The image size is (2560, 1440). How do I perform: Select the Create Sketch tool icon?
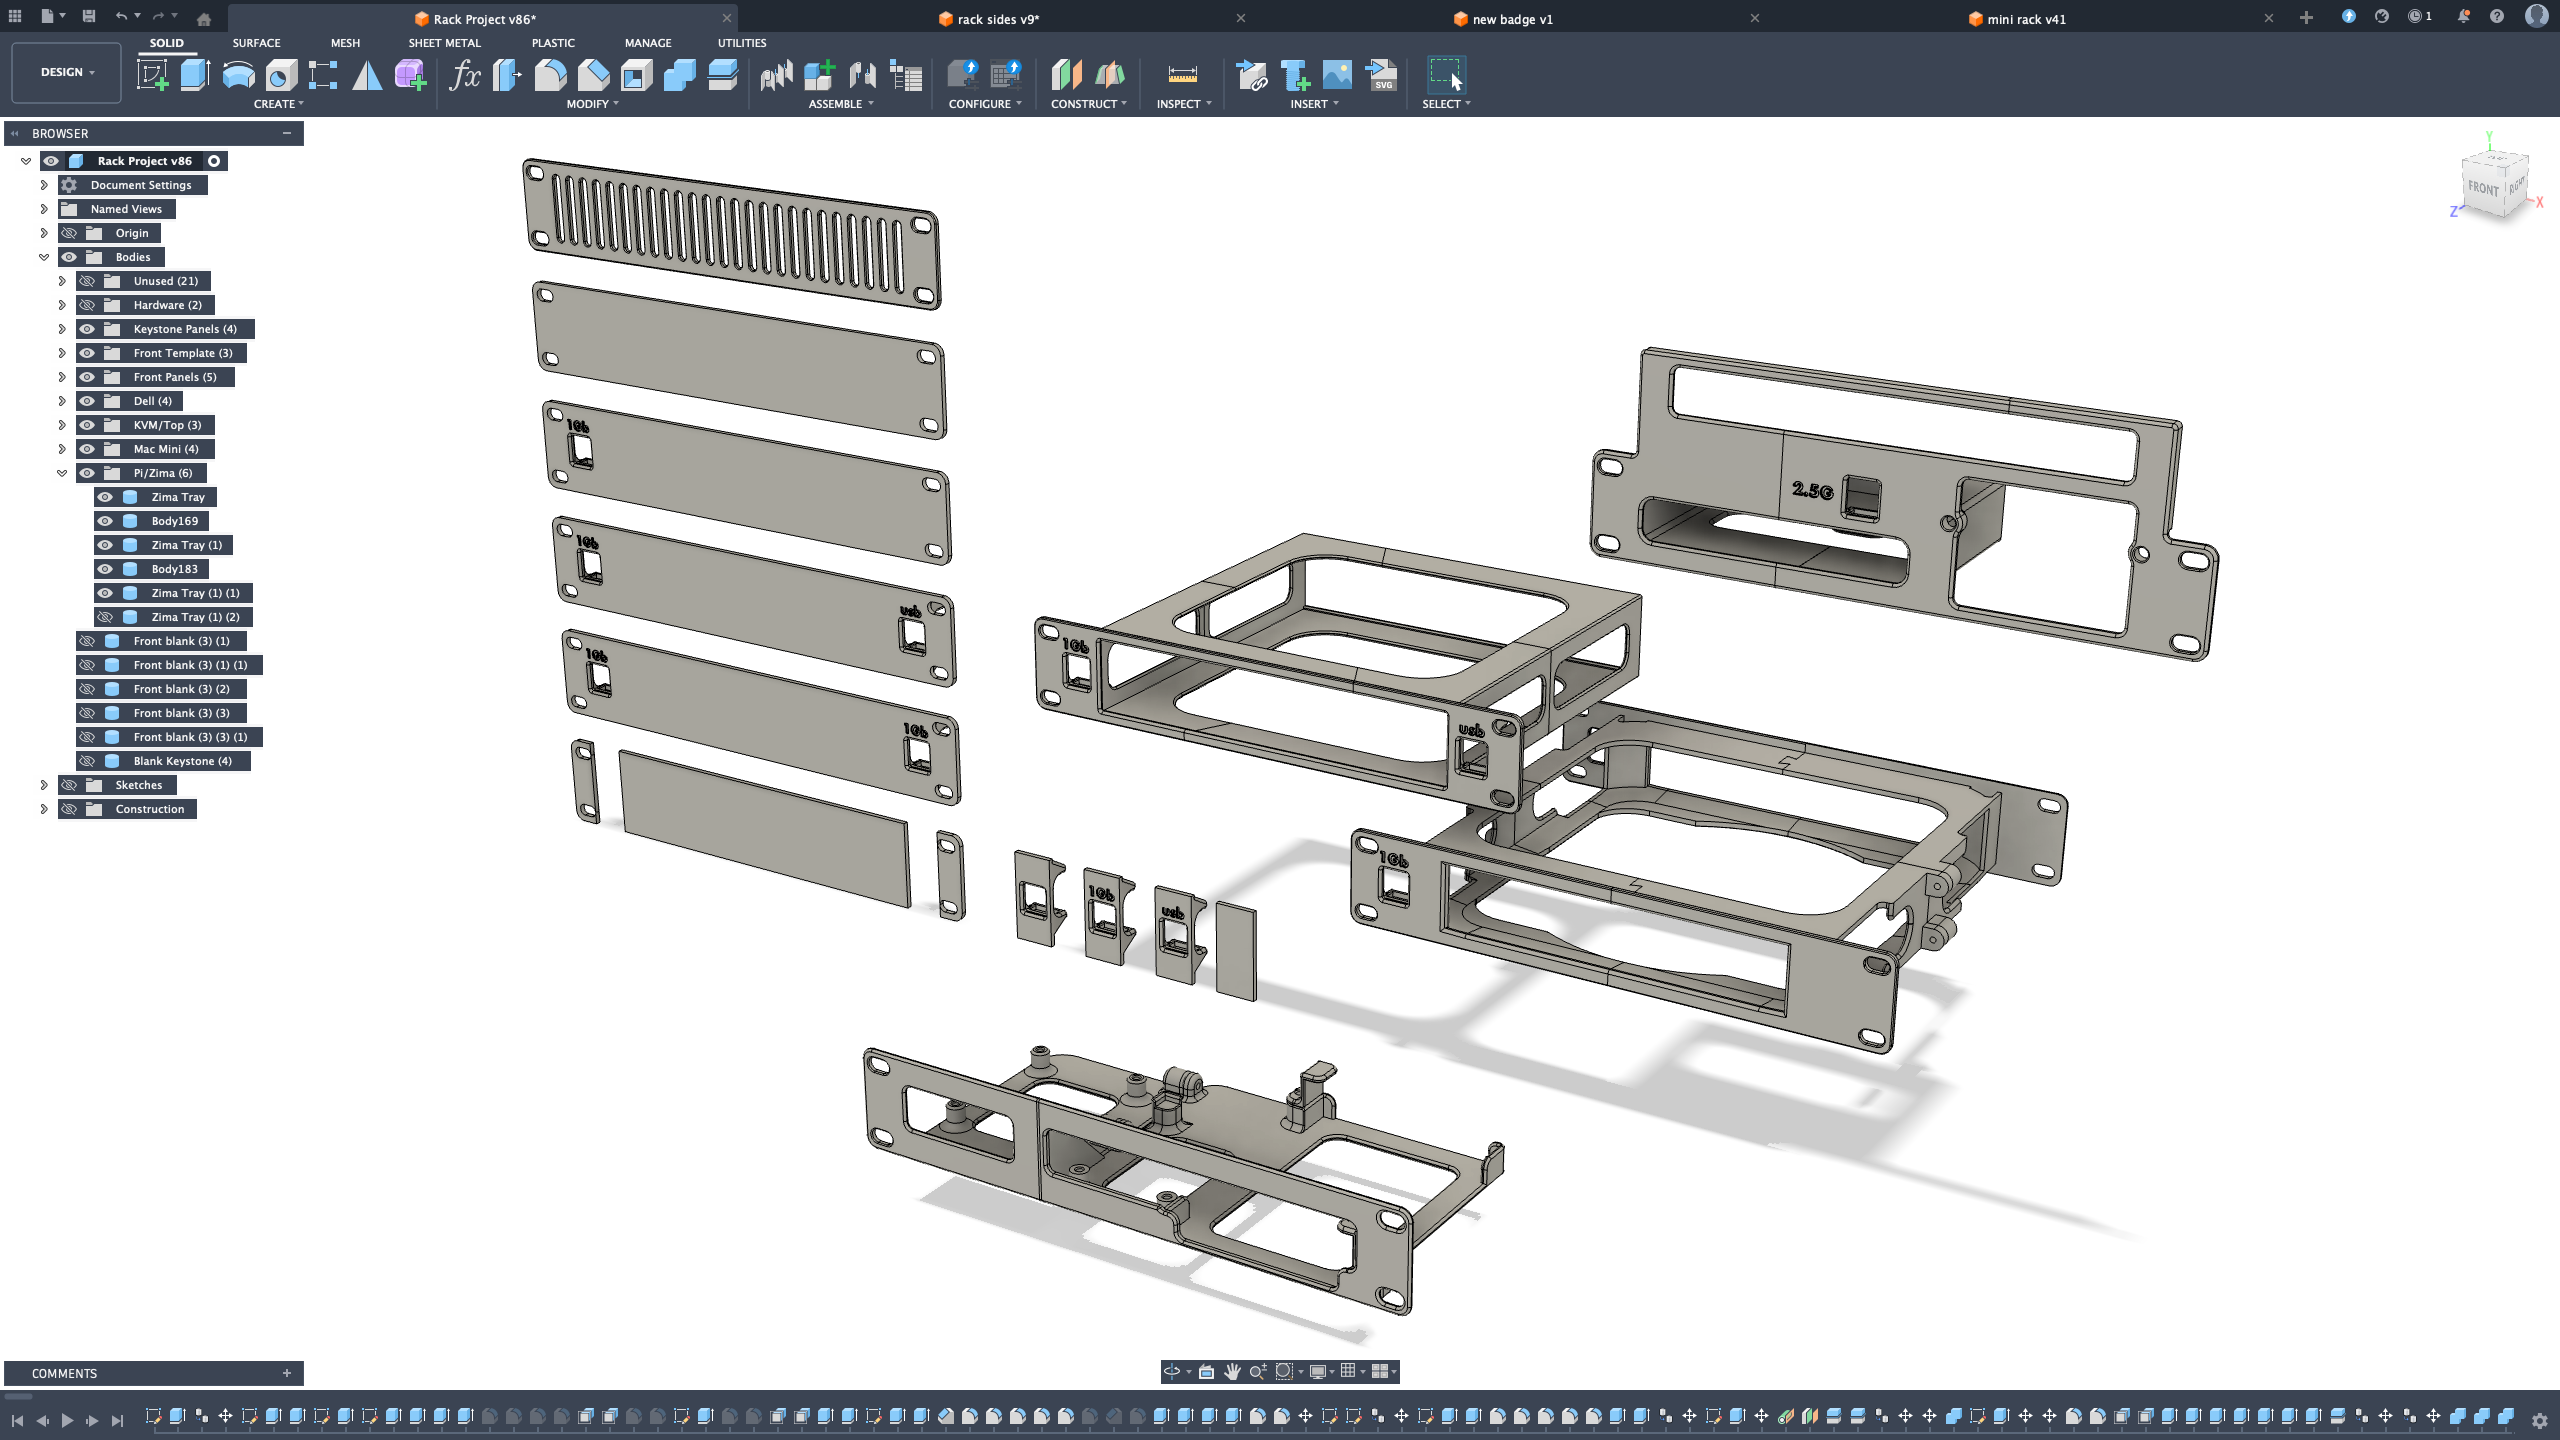(x=152, y=75)
